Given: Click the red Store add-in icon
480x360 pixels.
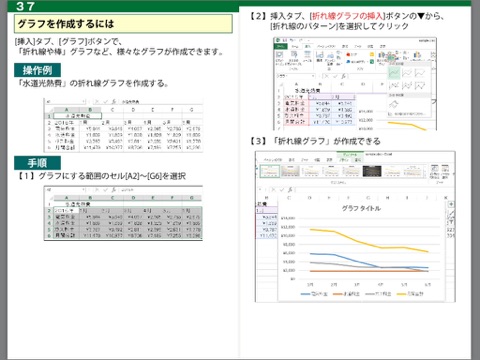Looking at the screenshot, I should [348, 54].
